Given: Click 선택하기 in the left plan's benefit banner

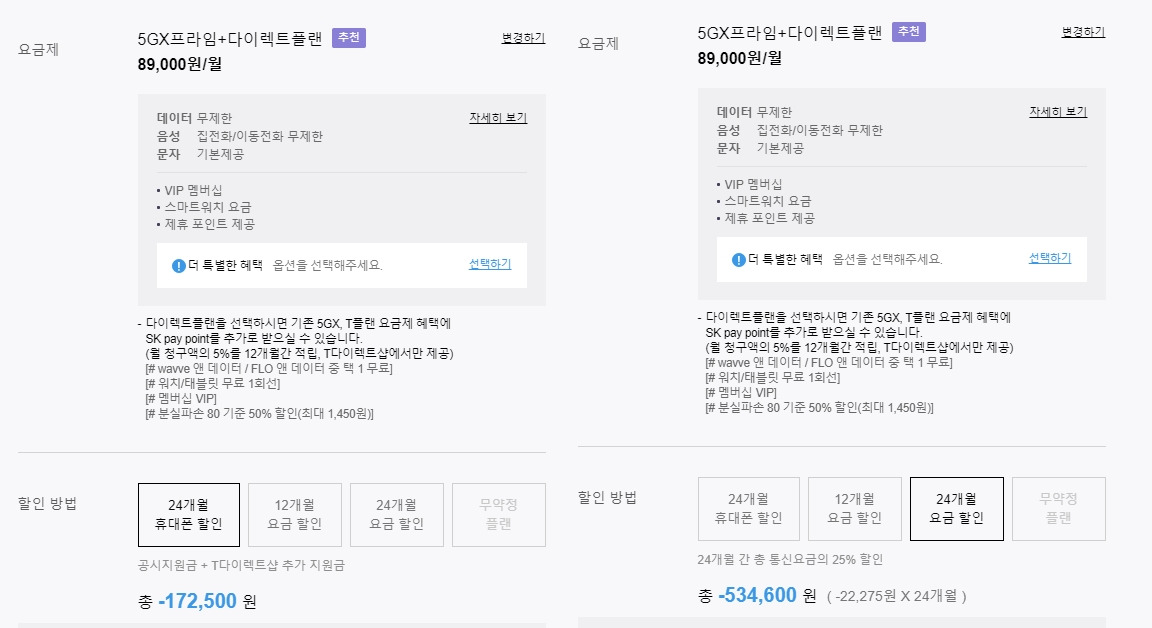Looking at the screenshot, I should click(x=488, y=265).
